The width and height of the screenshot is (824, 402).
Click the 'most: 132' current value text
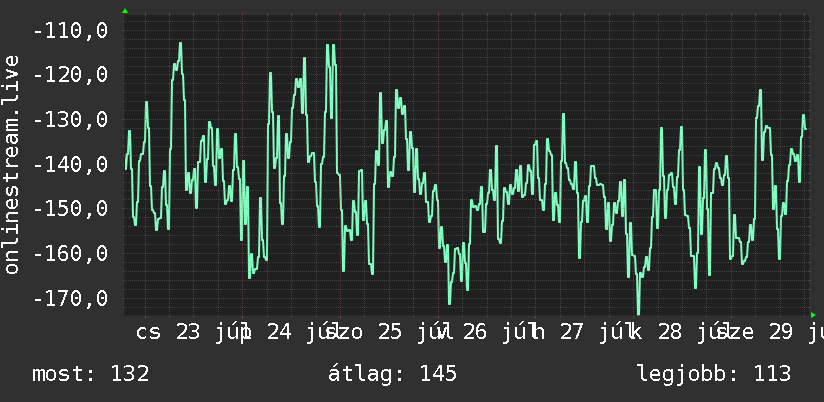tap(91, 374)
